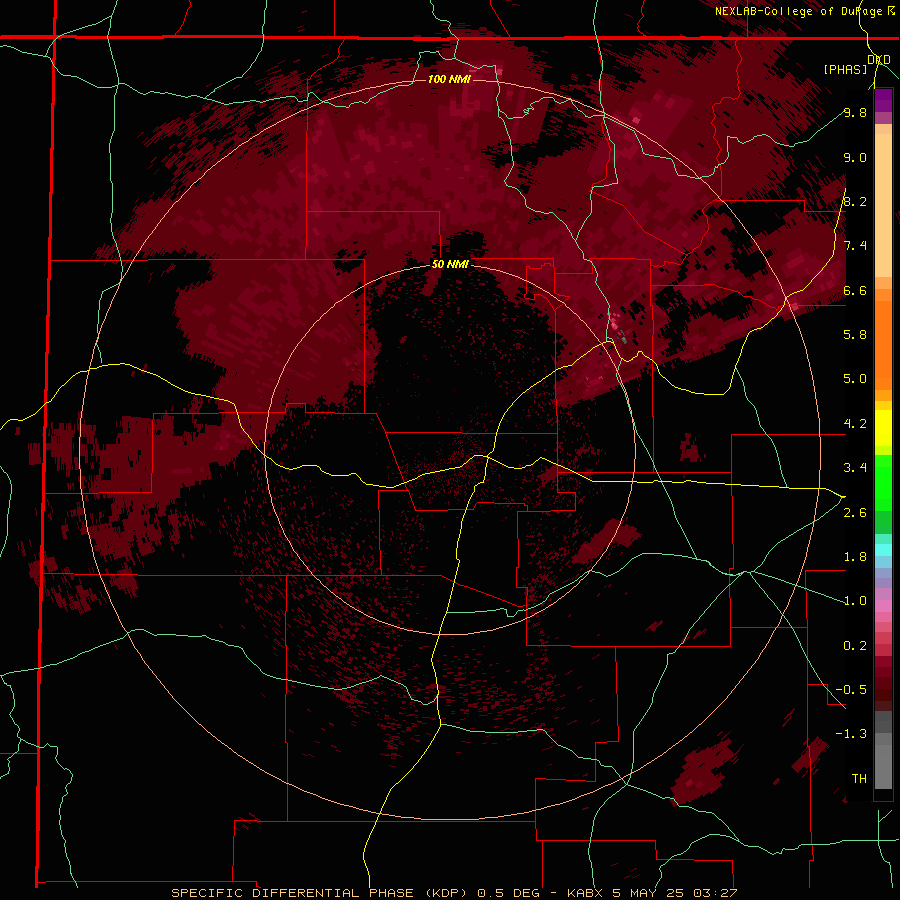Click the KABX radar site identifier
Screen dimensions: 900x900
(584, 893)
